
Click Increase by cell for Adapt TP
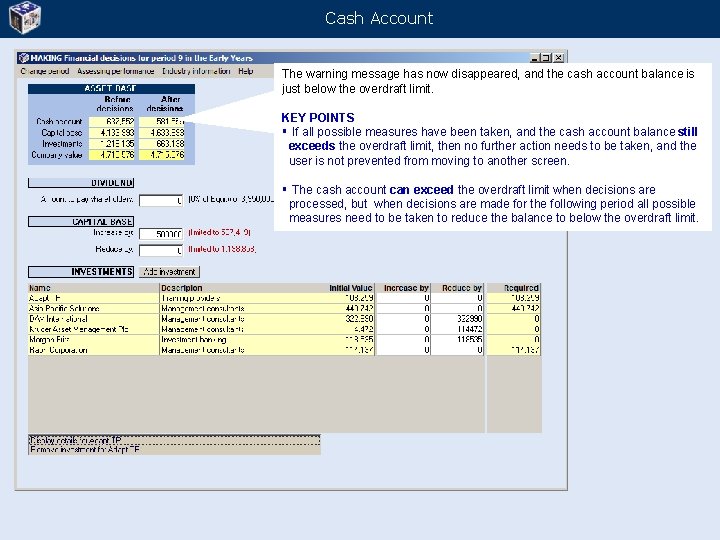tap(403, 298)
